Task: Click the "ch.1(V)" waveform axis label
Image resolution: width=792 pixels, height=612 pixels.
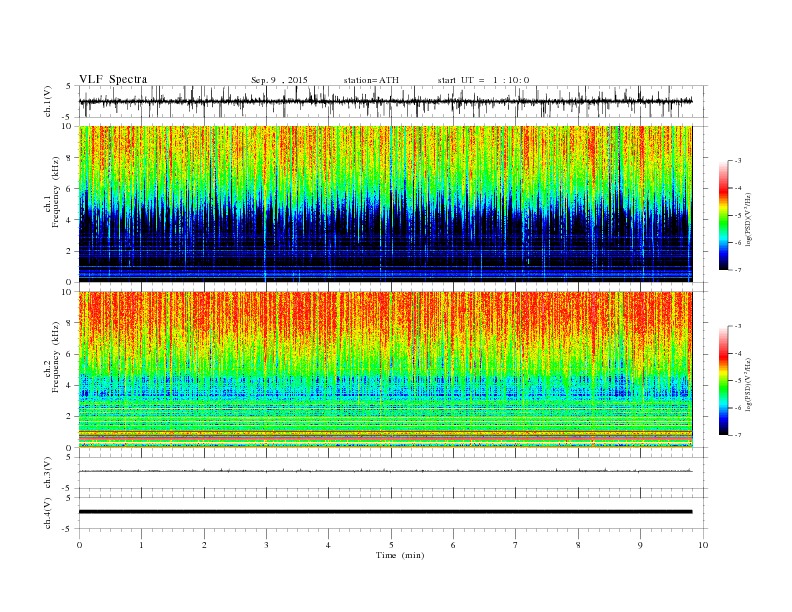Action: click(48, 101)
